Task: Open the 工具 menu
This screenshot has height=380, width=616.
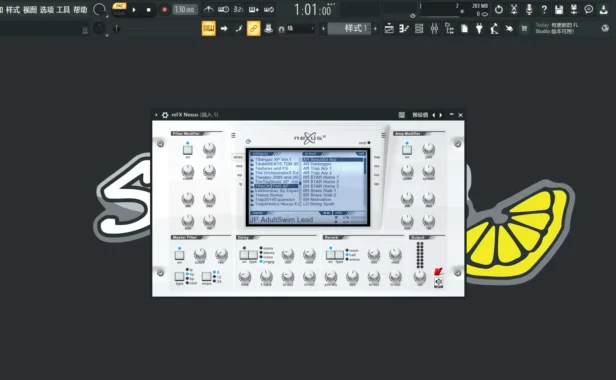Action: tap(63, 9)
